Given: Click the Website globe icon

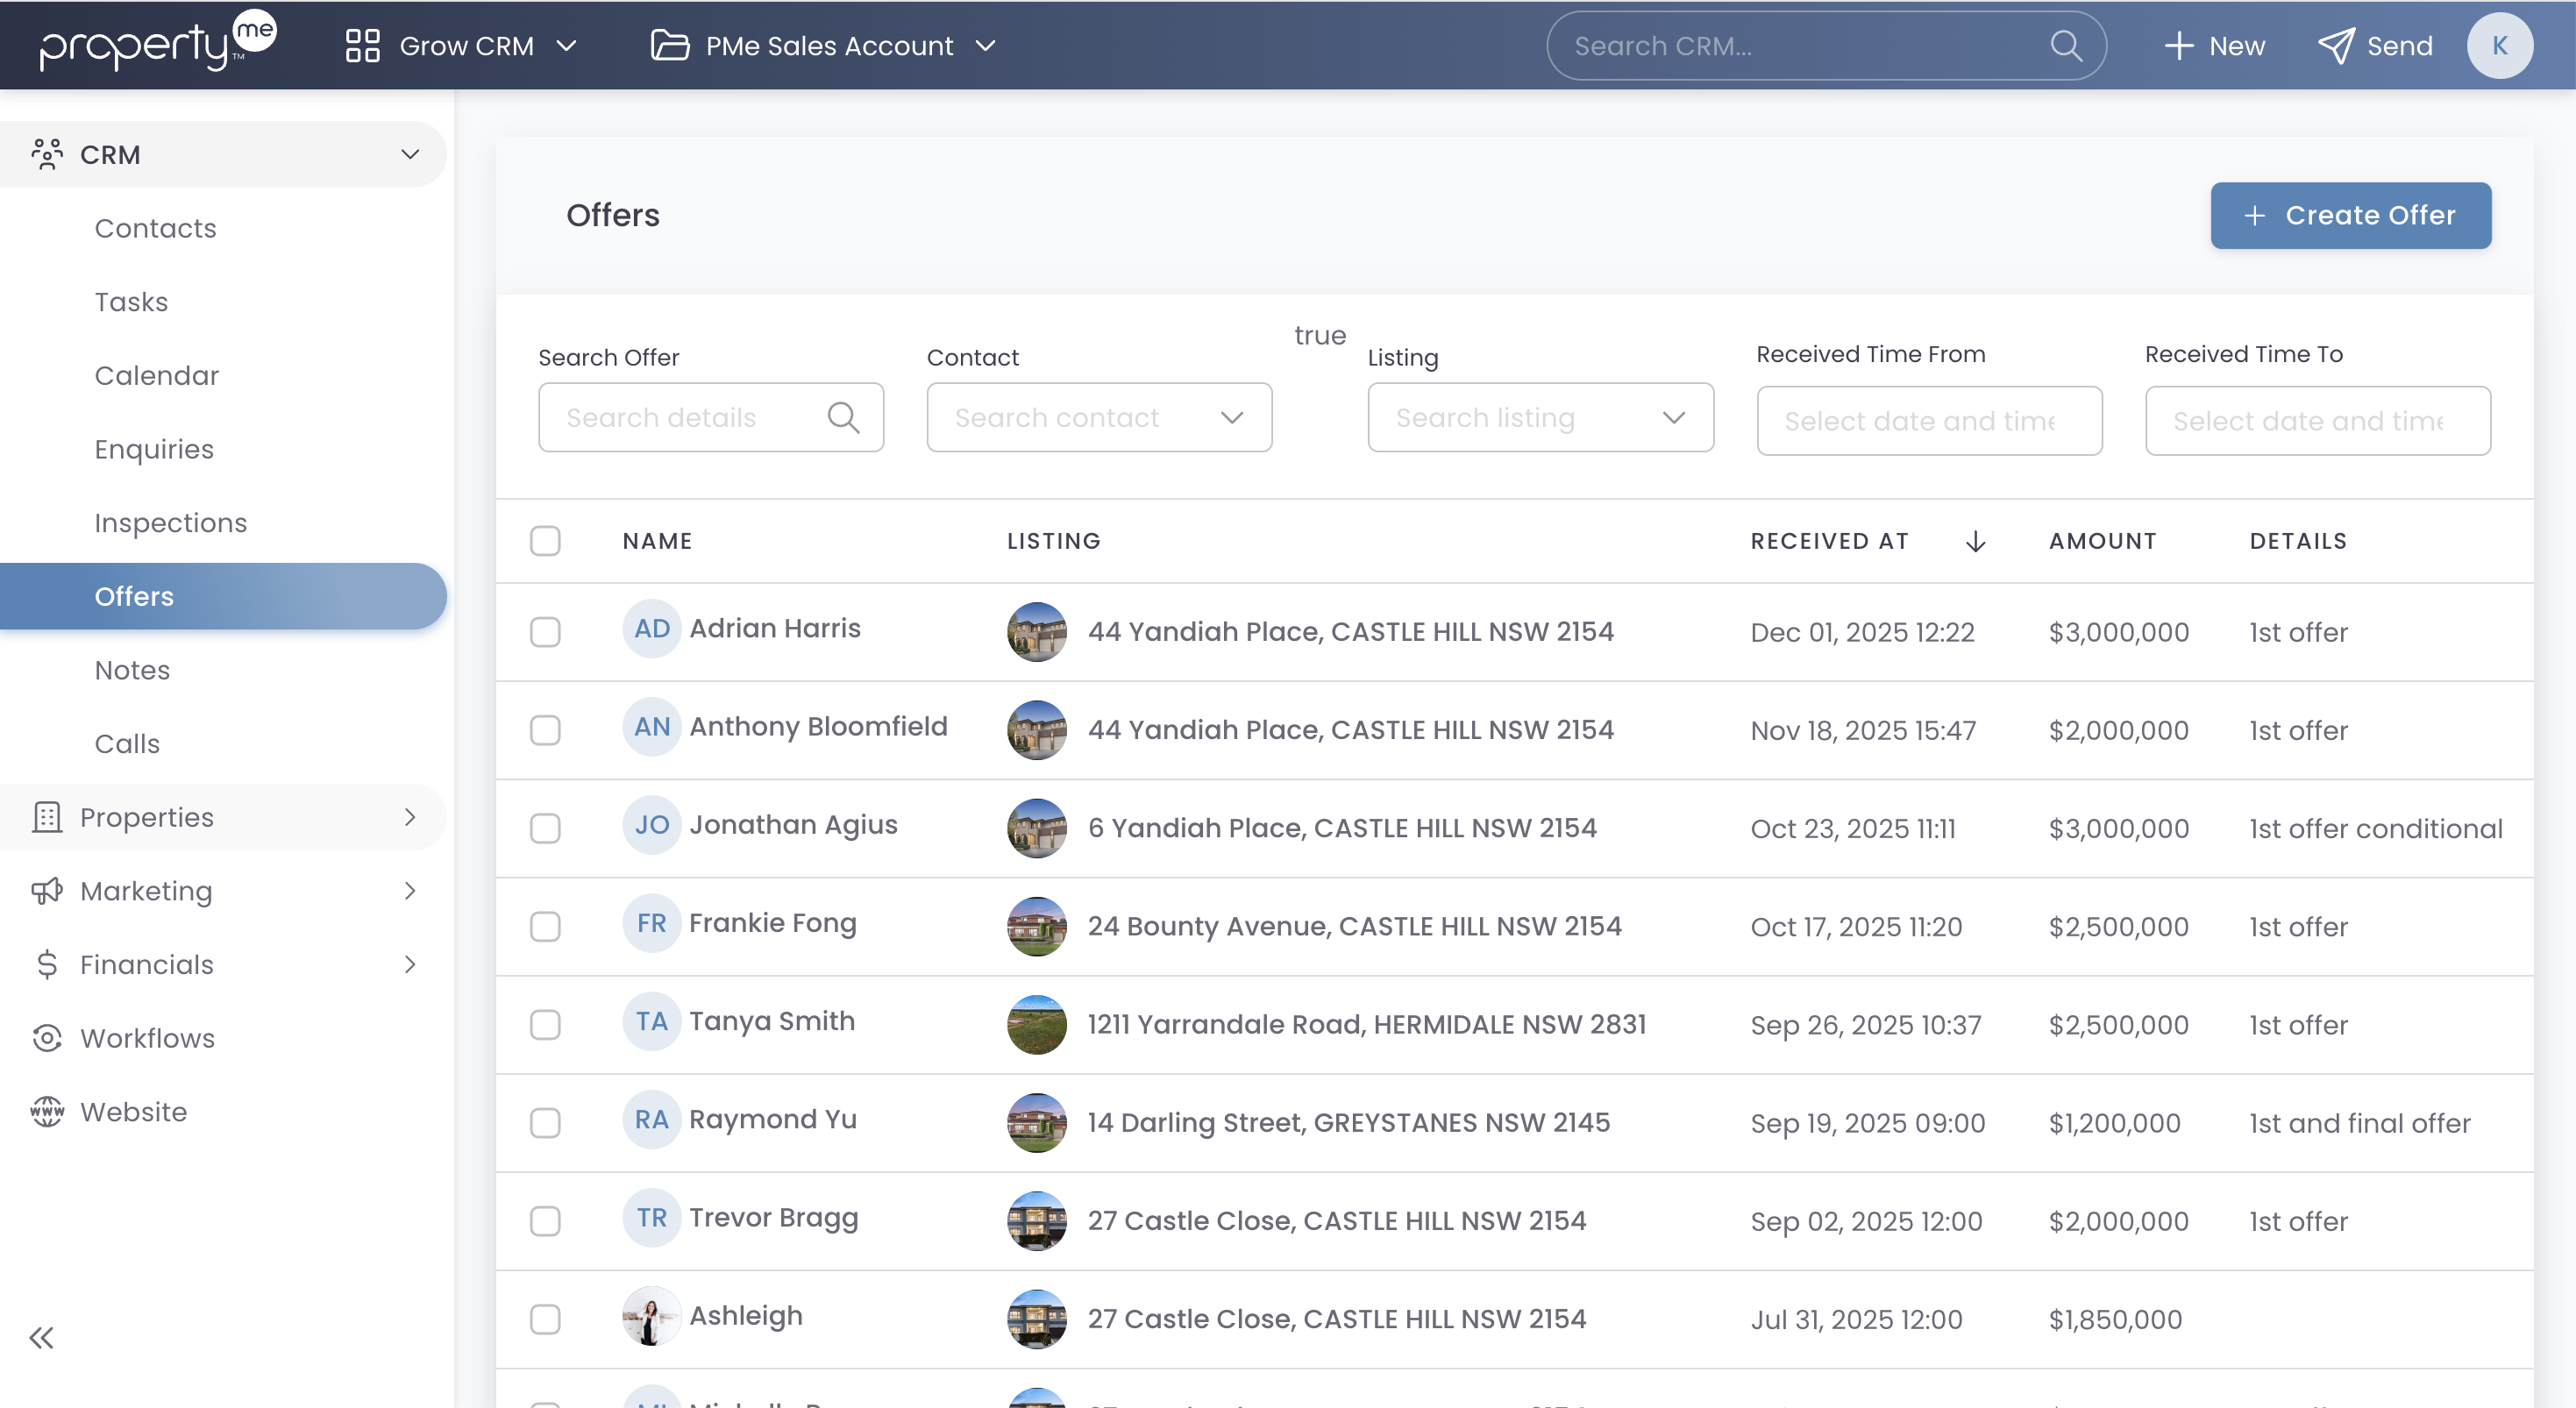Looking at the screenshot, I should (46, 1112).
